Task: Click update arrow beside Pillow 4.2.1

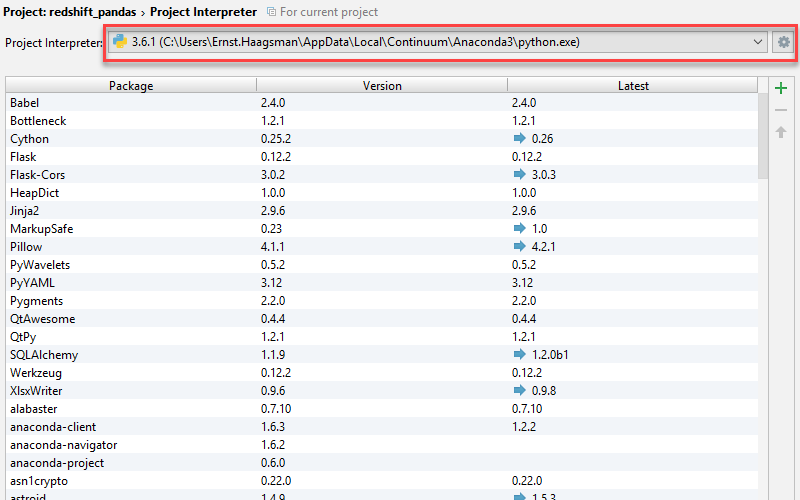Action: click(519, 246)
